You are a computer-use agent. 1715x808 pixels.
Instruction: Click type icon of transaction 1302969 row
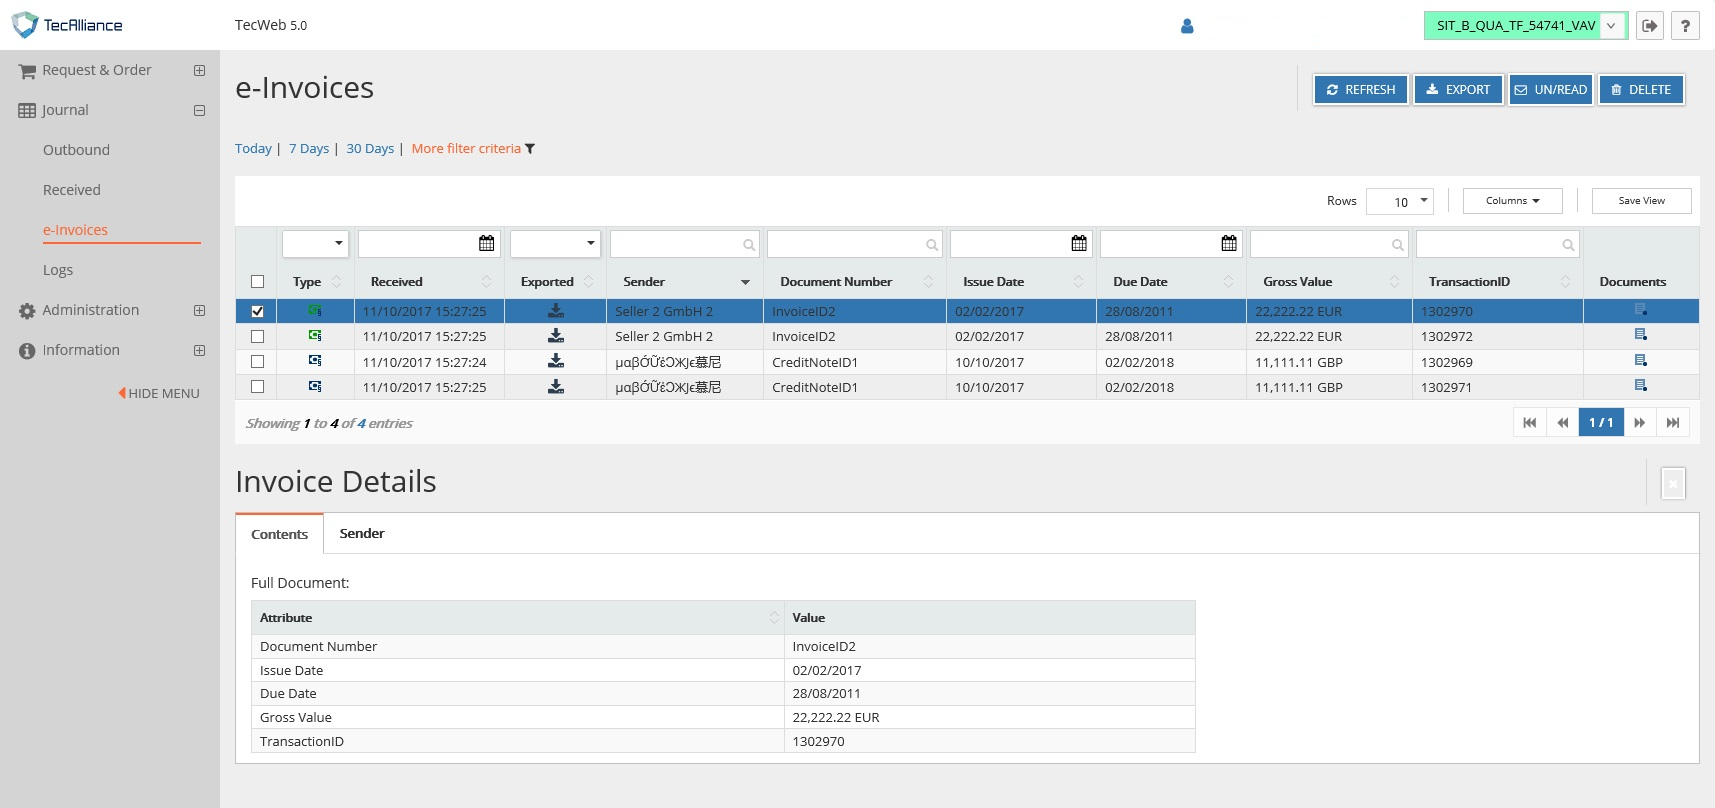coord(315,361)
